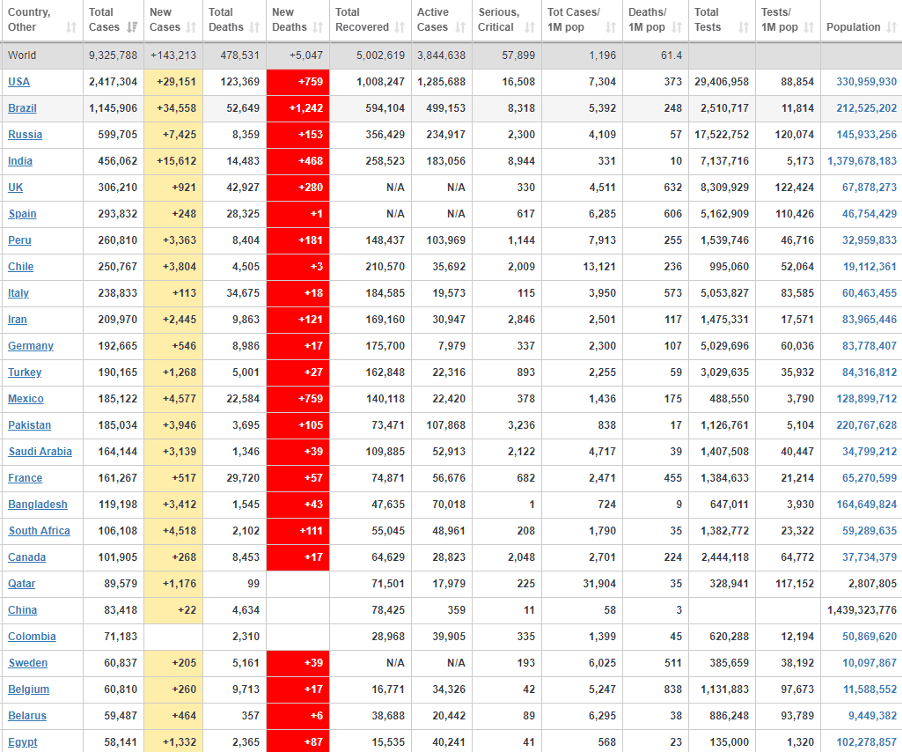Open the Colombia link
This screenshot has width=902, height=752.
32,637
